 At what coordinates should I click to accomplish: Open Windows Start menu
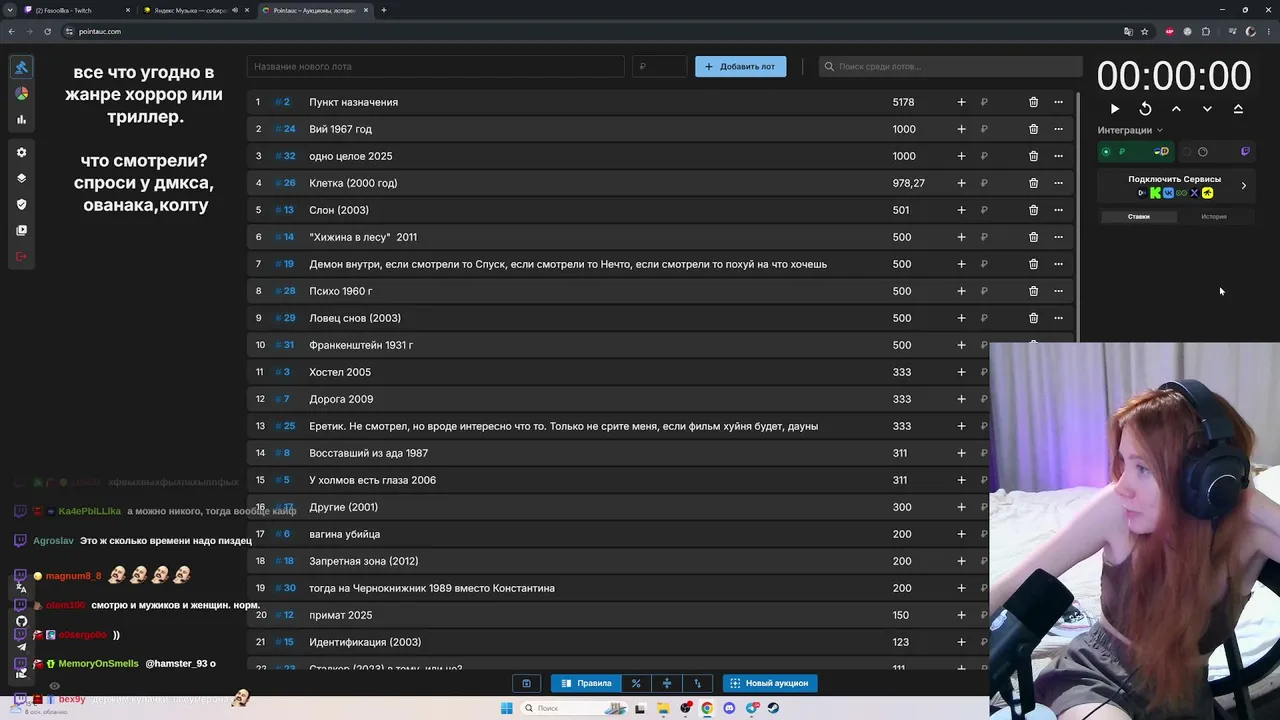point(506,708)
